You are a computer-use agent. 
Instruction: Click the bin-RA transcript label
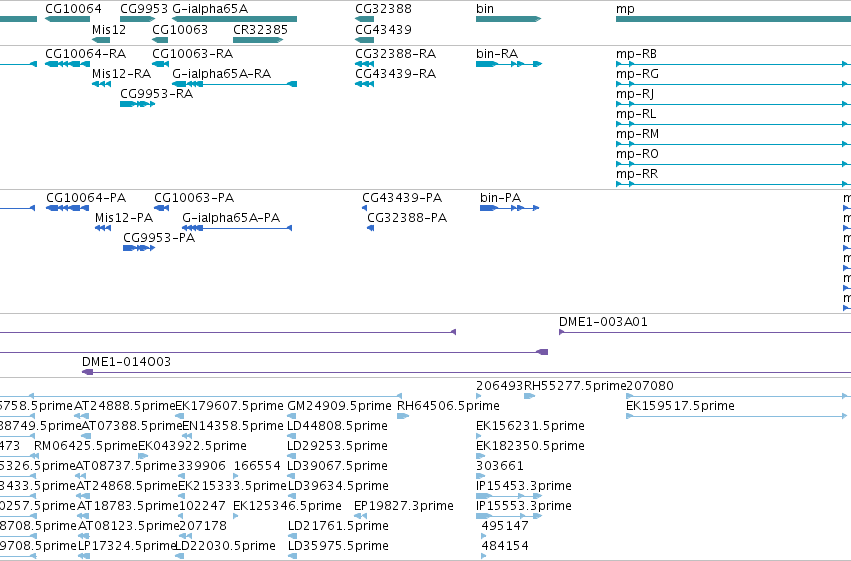(497, 54)
